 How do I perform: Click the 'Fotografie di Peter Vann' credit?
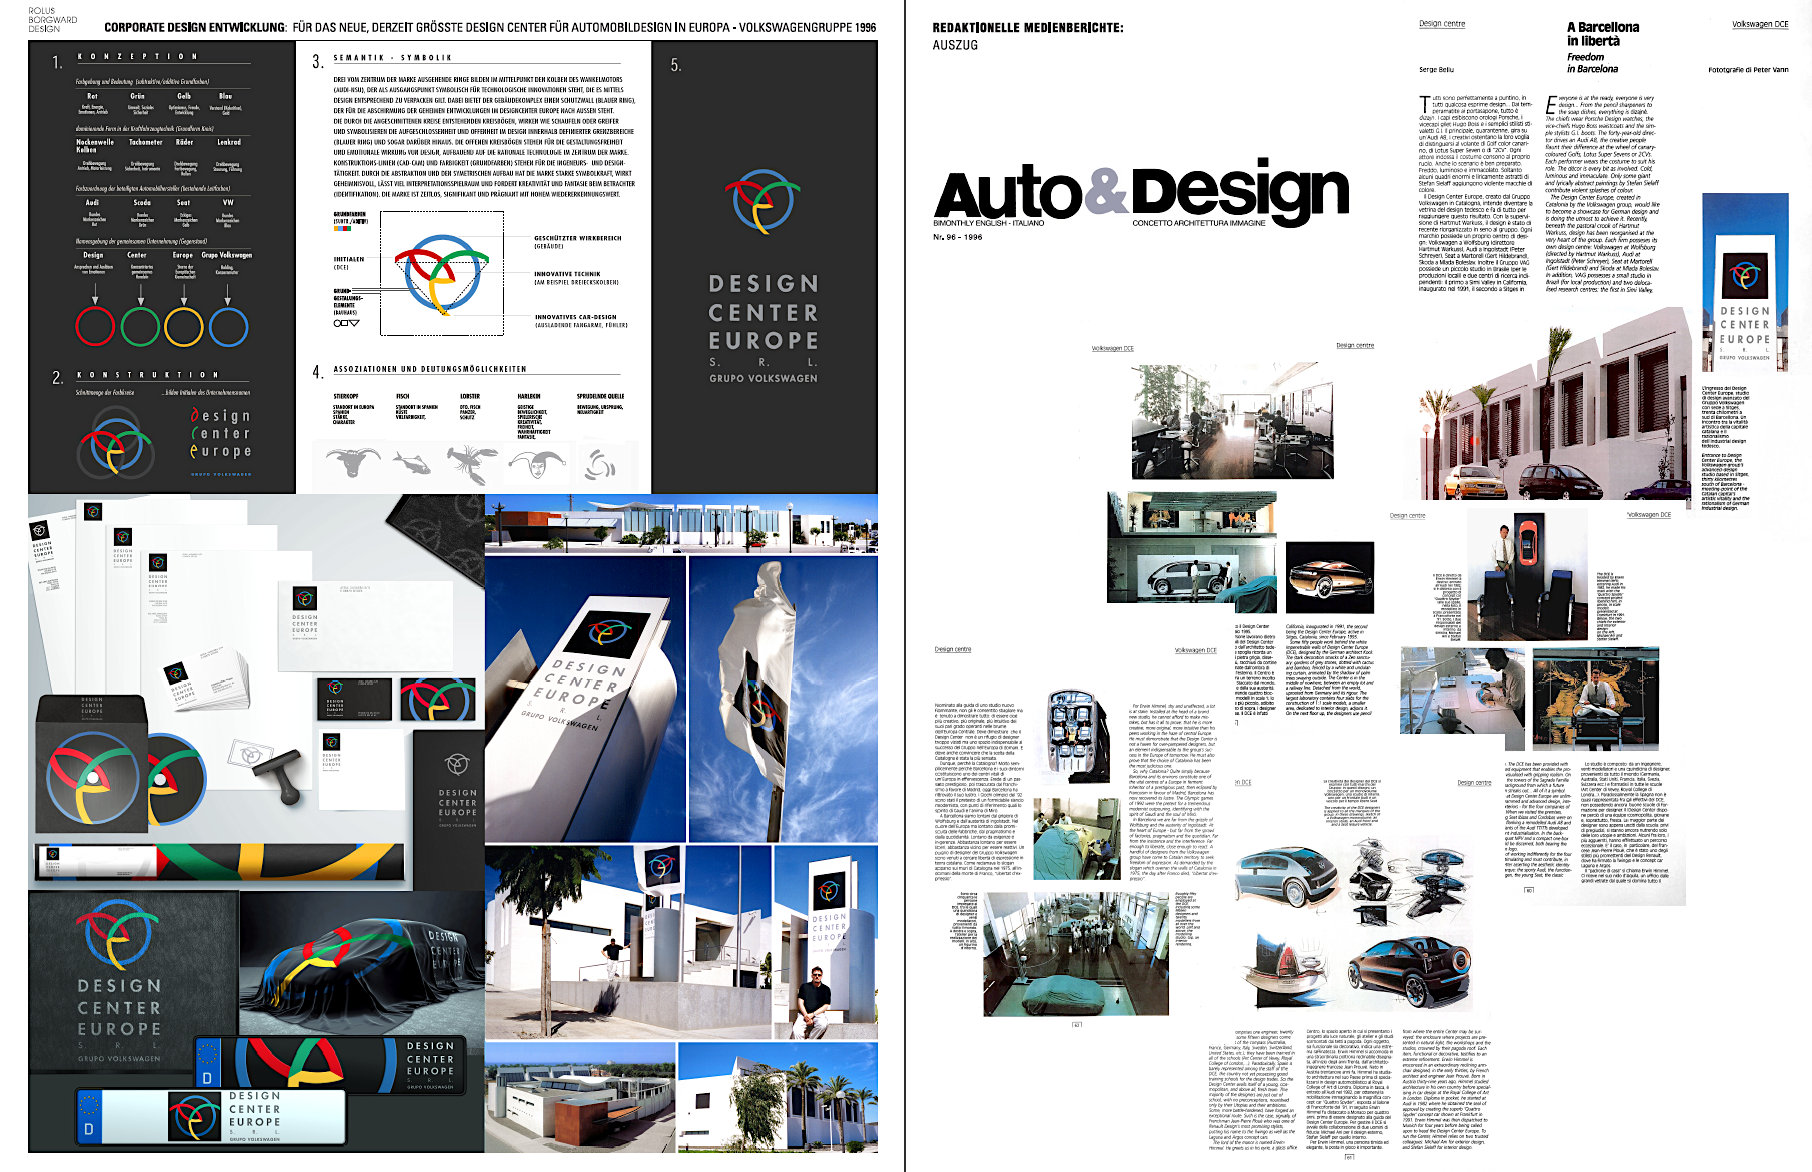[x=1748, y=70]
